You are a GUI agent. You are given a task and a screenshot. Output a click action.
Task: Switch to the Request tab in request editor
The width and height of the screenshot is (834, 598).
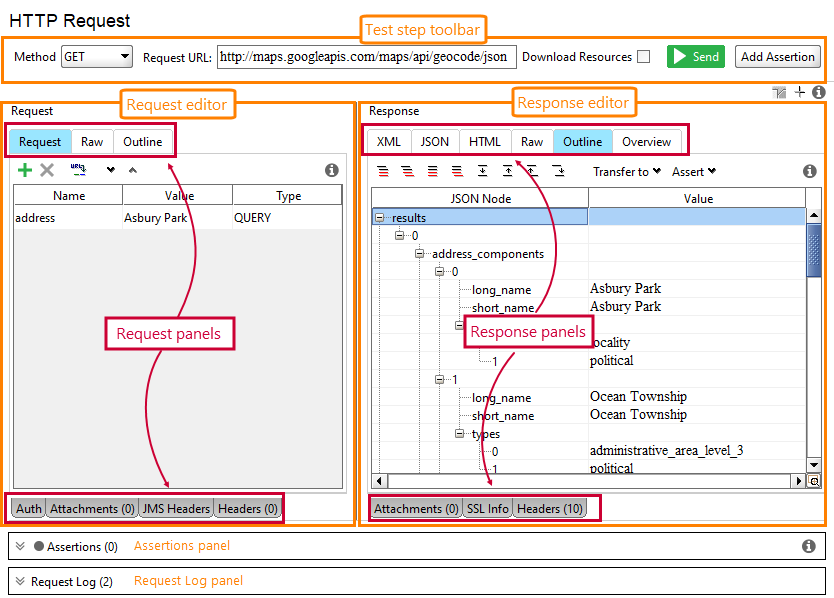point(40,142)
